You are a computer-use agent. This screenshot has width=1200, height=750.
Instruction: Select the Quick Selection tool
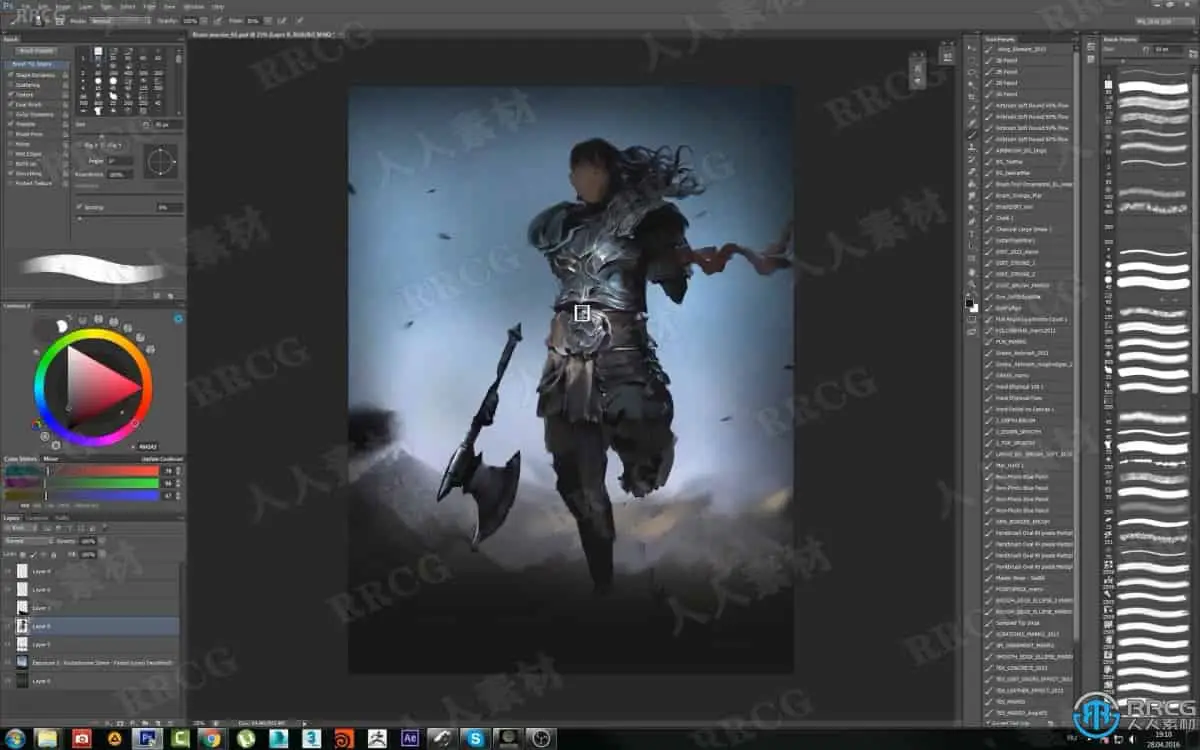click(x=972, y=84)
